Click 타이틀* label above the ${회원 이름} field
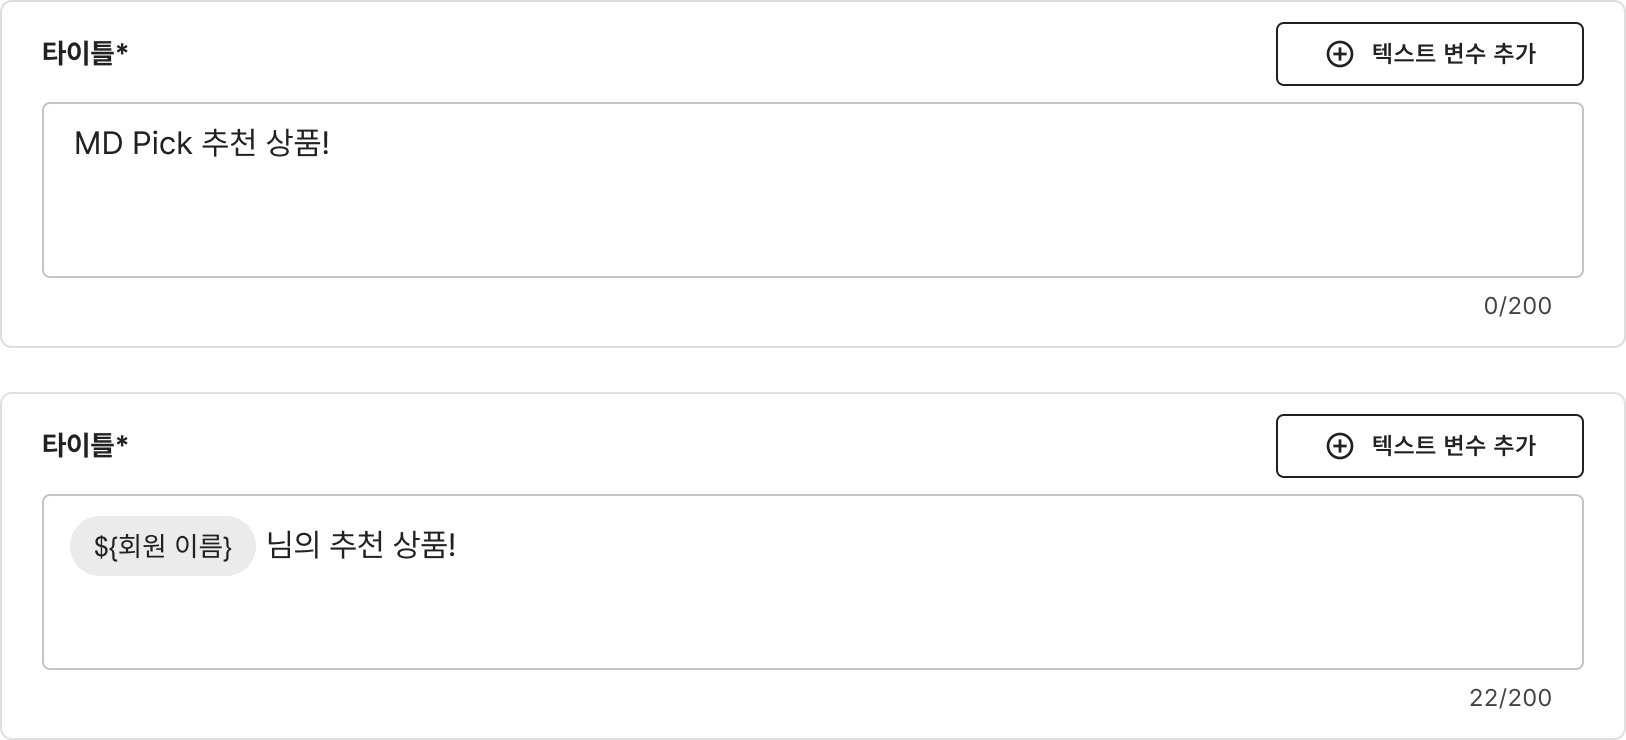1626x740 pixels. click(85, 445)
